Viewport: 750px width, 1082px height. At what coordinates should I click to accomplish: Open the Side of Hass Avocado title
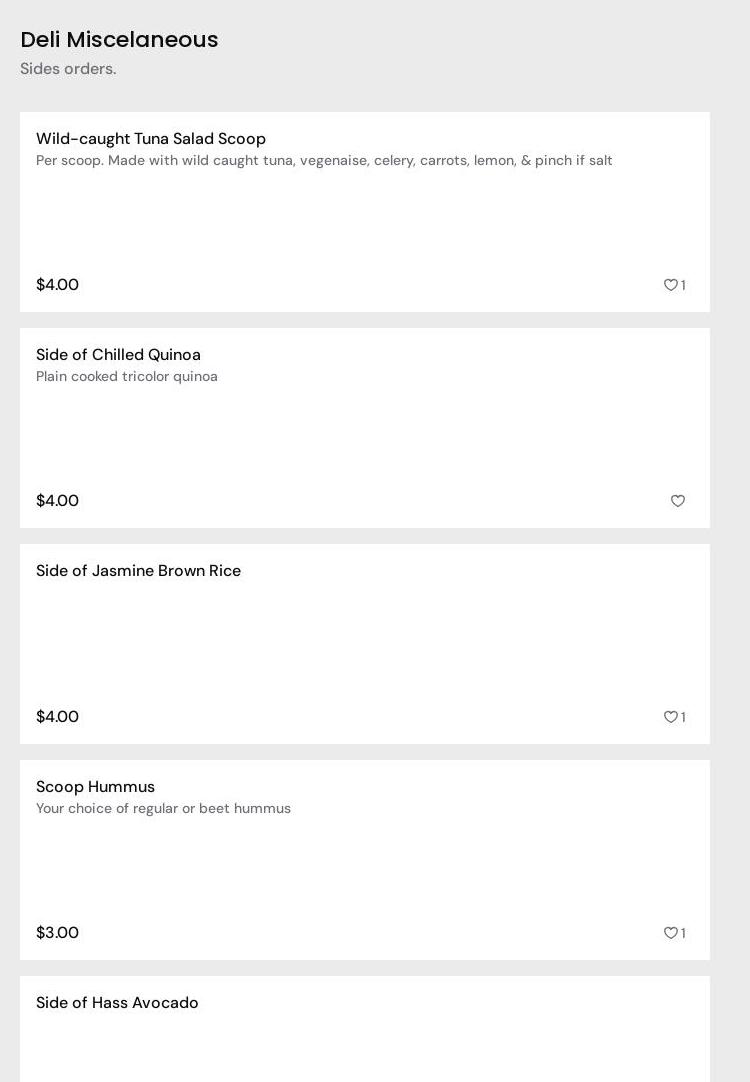[x=117, y=1003]
